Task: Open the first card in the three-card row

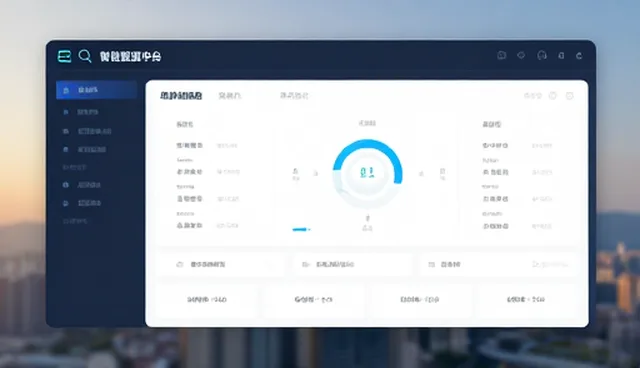Action: pyautogui.click(x=220, y=264)
